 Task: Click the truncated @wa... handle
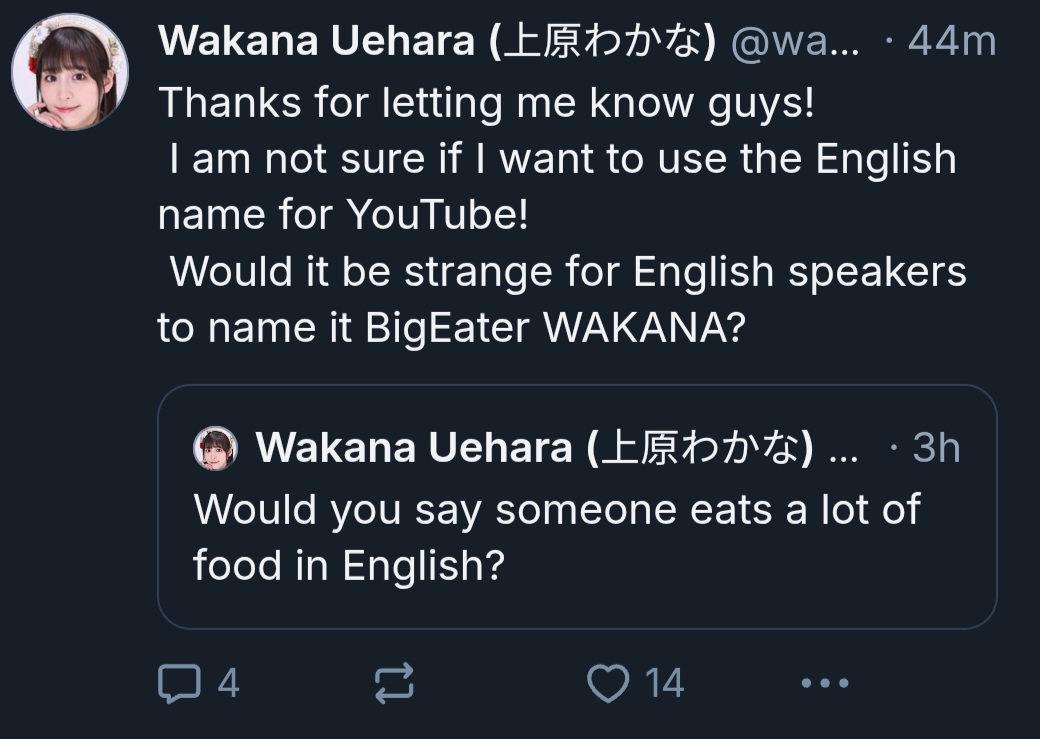(795, 42)
